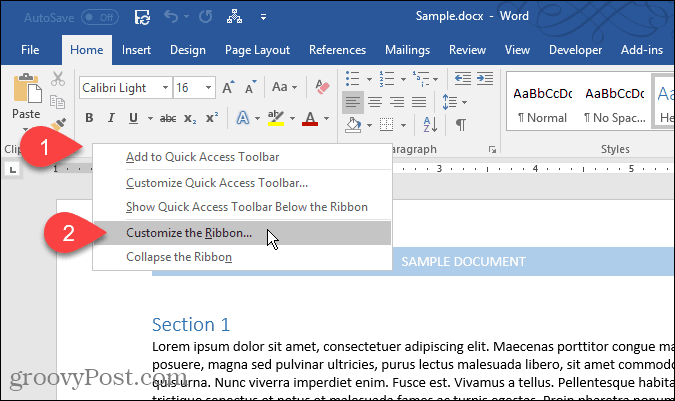Select Justify paragraph alignment

pyautogui.click(x=419, y=102)
